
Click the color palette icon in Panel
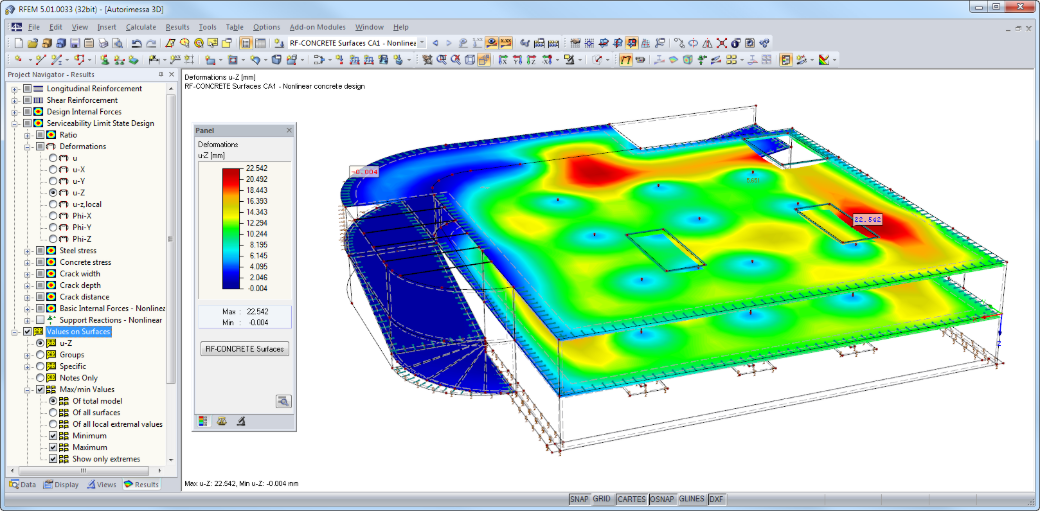click(203, 421)
